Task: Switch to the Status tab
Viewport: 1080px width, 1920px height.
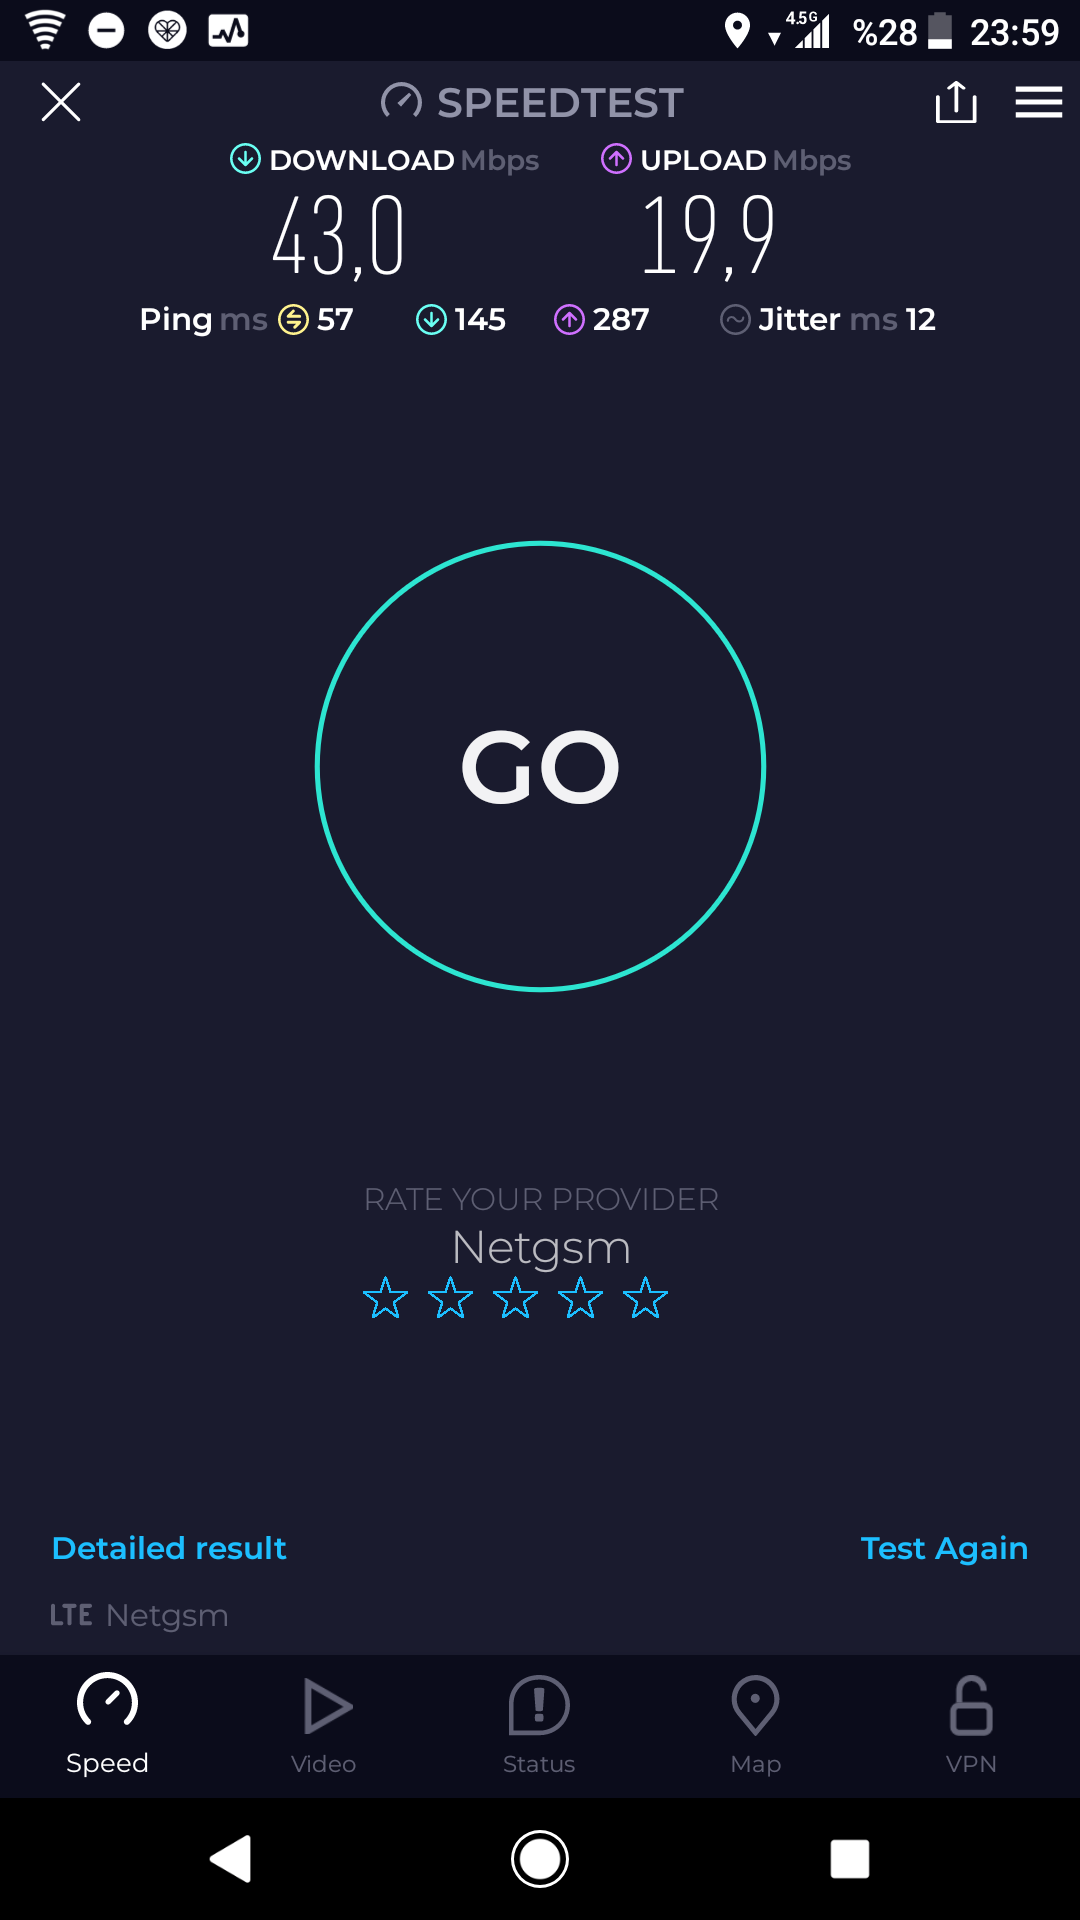Action: [539, 1726]
